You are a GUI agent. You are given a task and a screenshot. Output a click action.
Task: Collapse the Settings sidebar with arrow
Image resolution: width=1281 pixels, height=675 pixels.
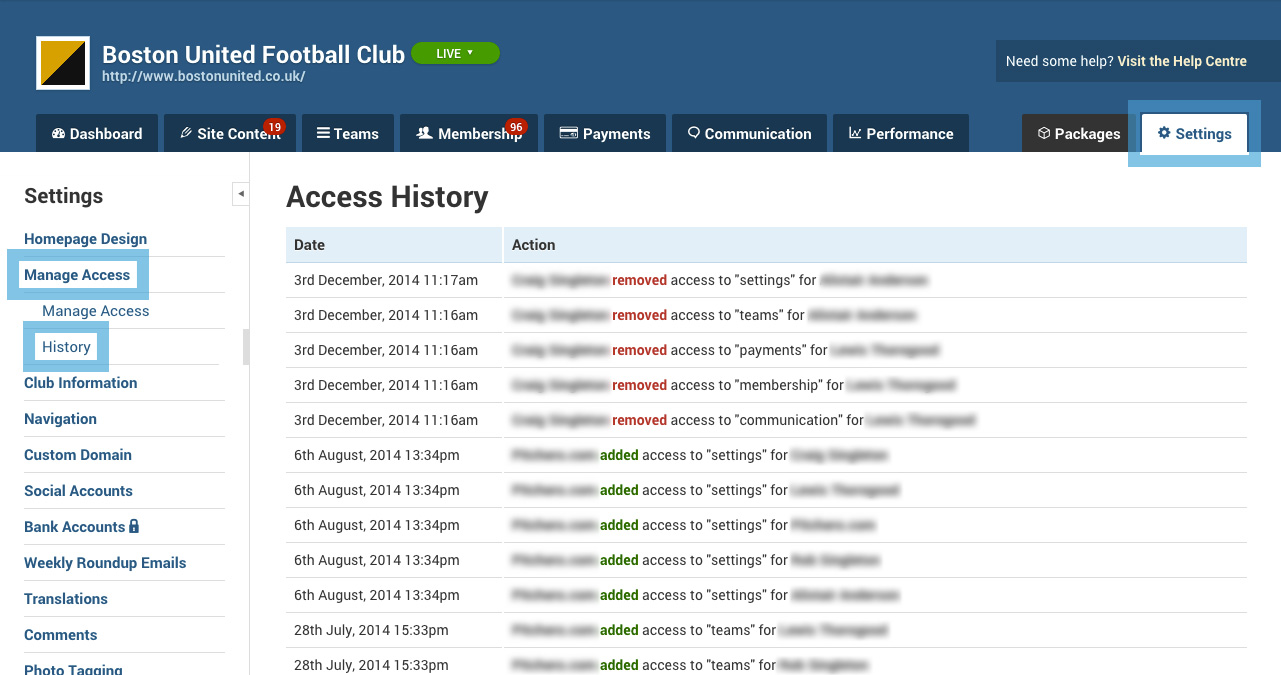click(x=240, y=194)
